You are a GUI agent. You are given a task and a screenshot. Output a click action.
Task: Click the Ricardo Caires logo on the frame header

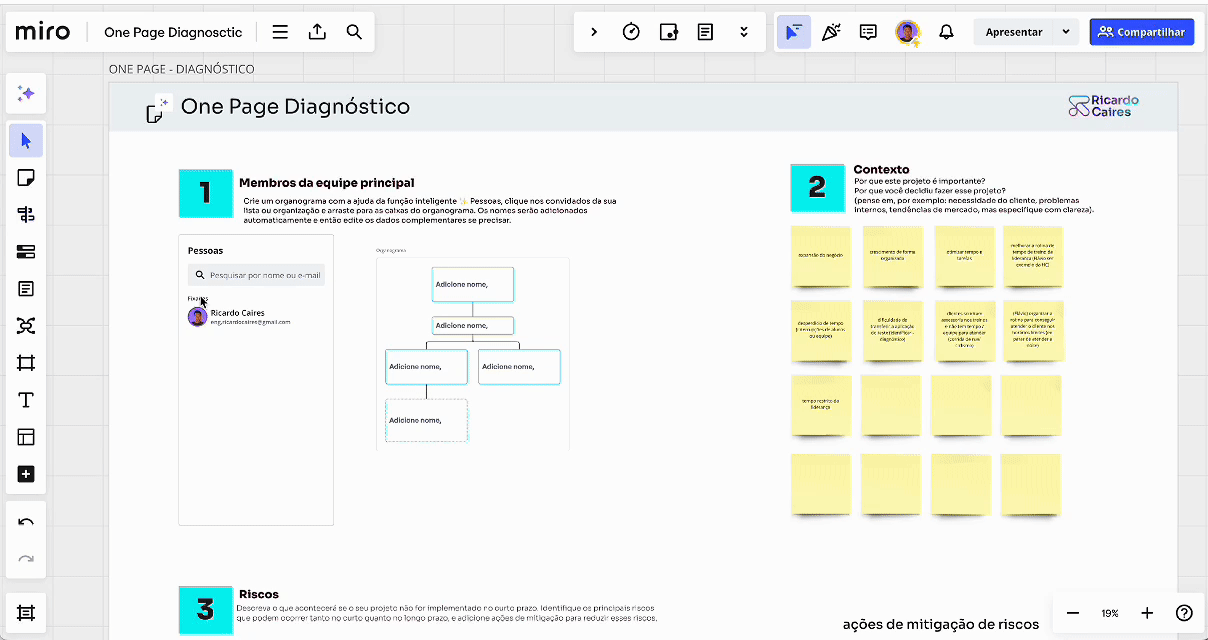point(1103,106)
